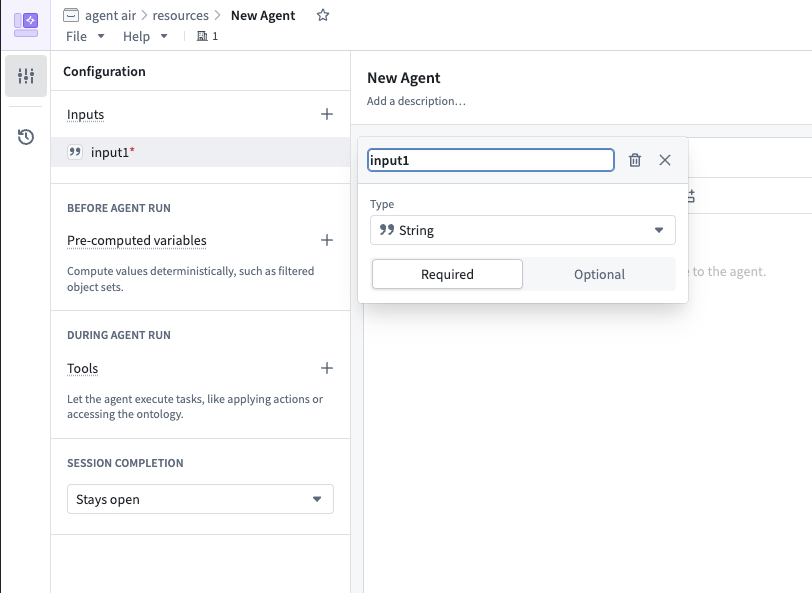Open the File menu
Image resolution: width=812 pixels, height=593 pixels.
85,36
